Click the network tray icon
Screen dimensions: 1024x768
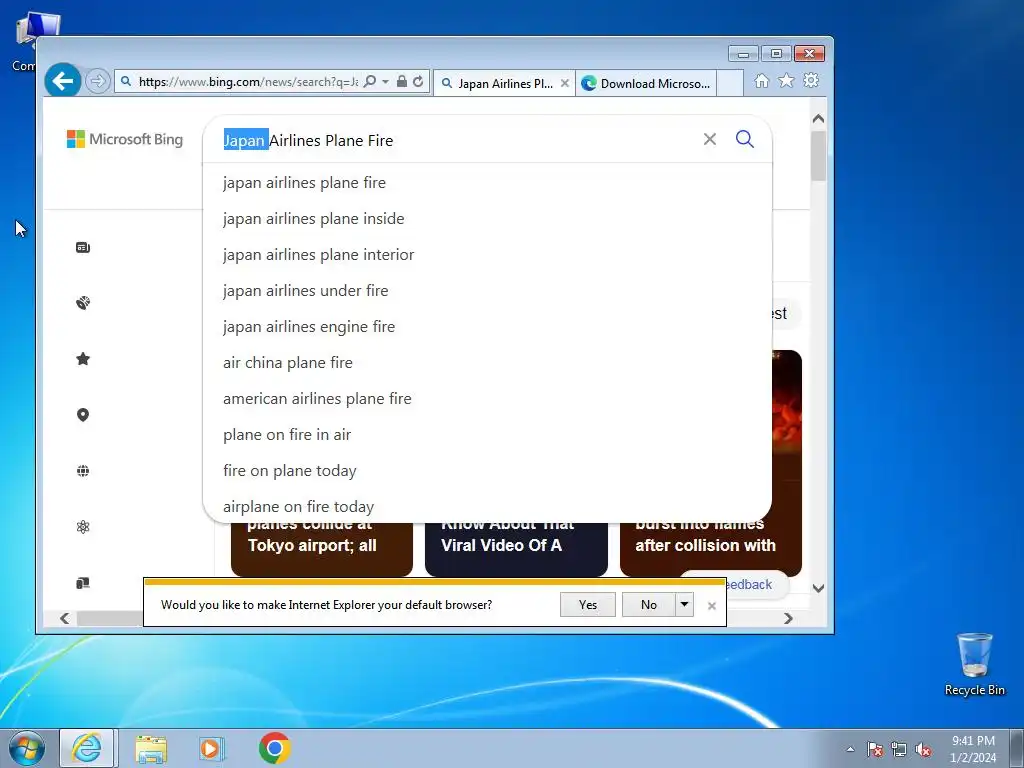(899, 749)
